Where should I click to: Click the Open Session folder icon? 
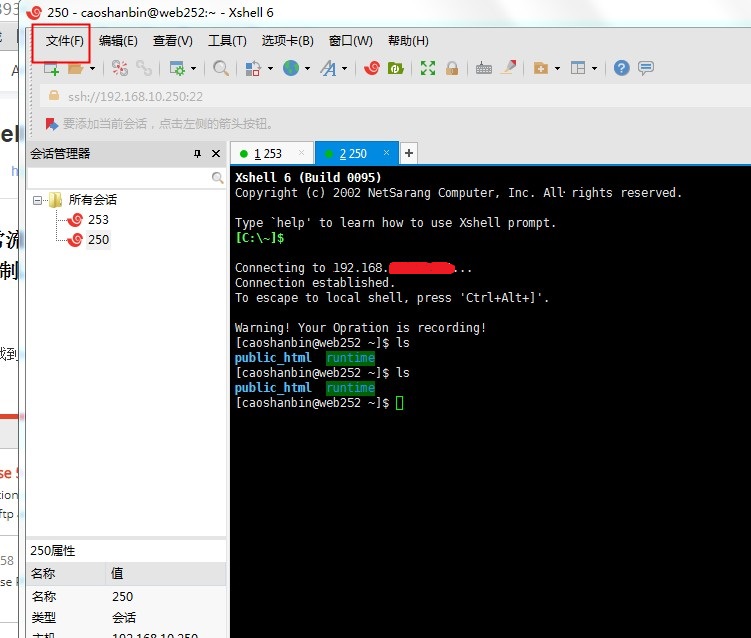75,69
